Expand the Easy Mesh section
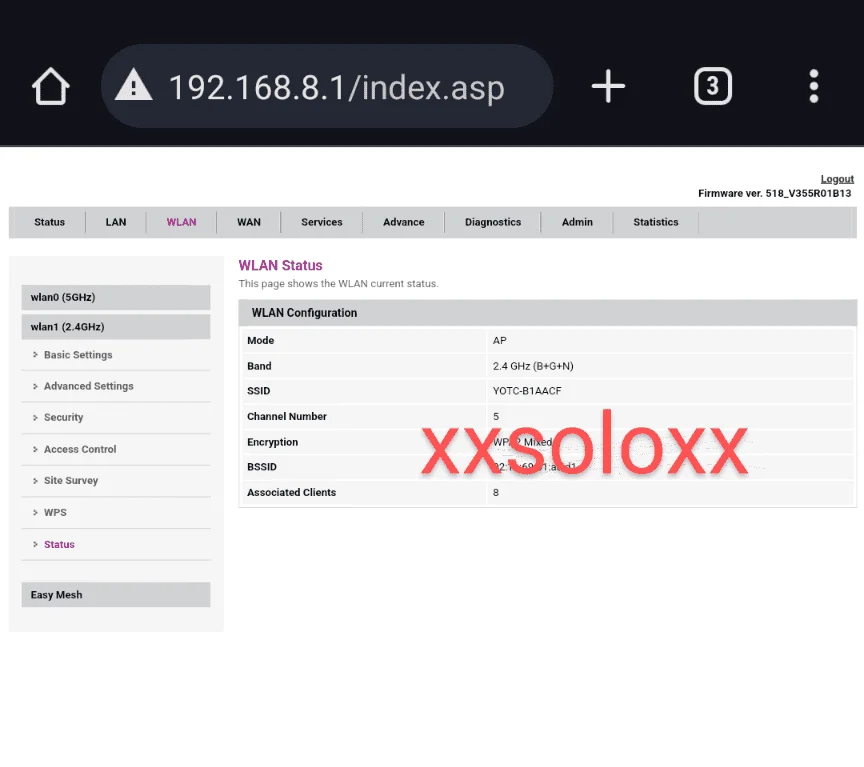The image size is (864, 767). pyautogui.click(x=116, y=595)
